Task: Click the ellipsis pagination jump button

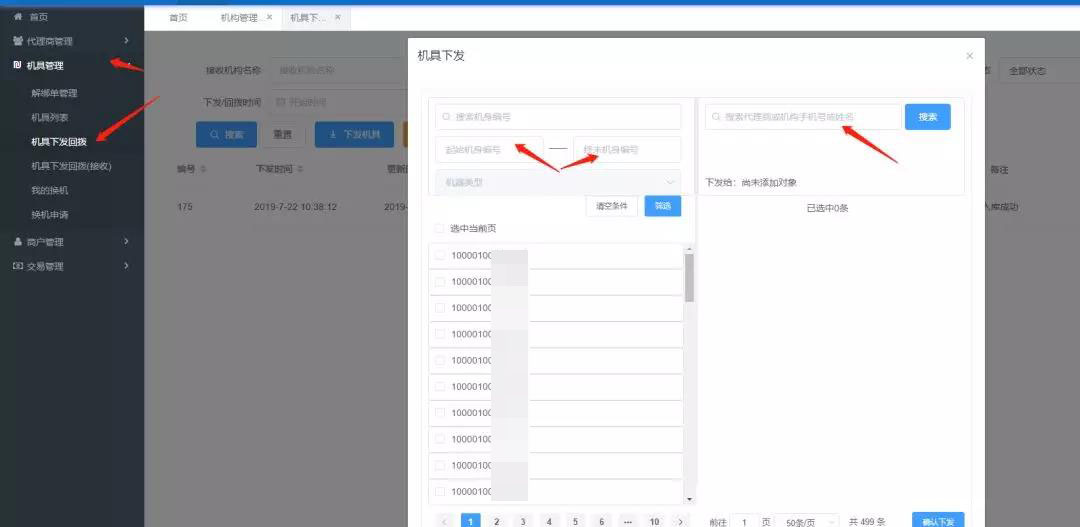Action: [627, 521]
